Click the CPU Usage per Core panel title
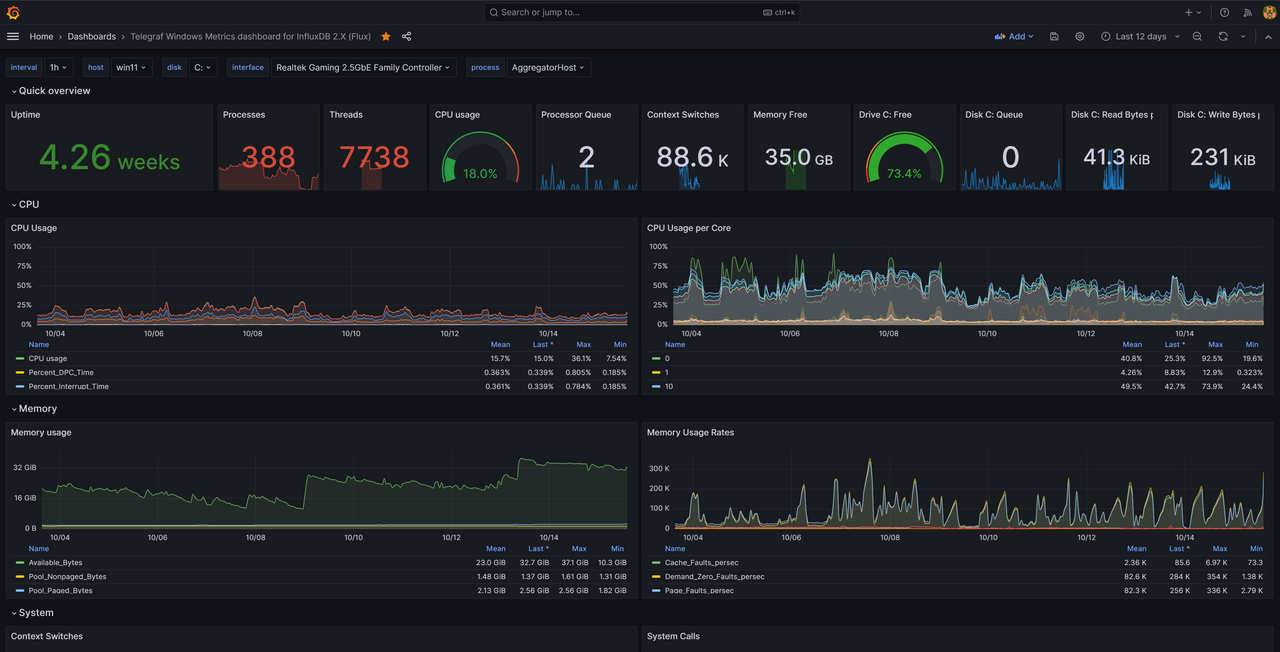 click(x=689, y=228)
